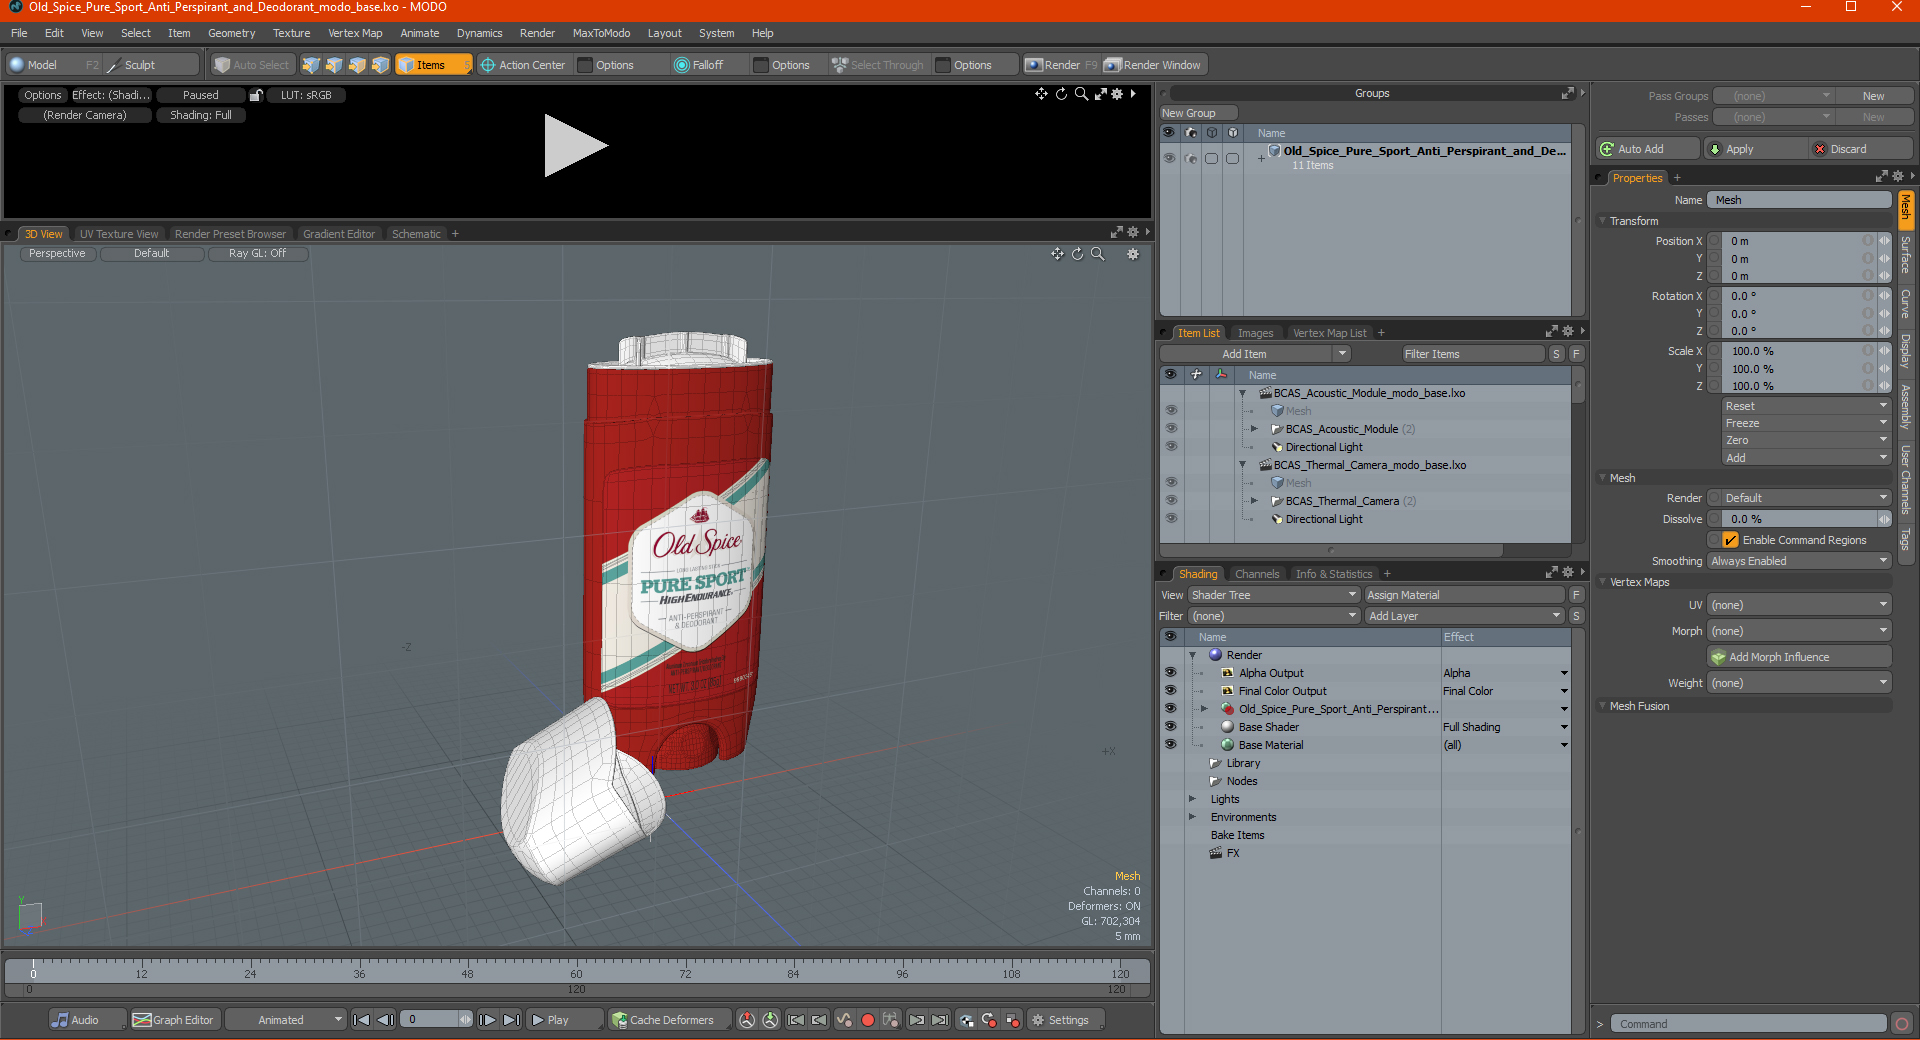Collapse BCAS_Acoustic_Module_modo_base.lxo scene
Image resolution: width=1920 pixels, height=1040 pixels.
click(x=1243, y=393)
